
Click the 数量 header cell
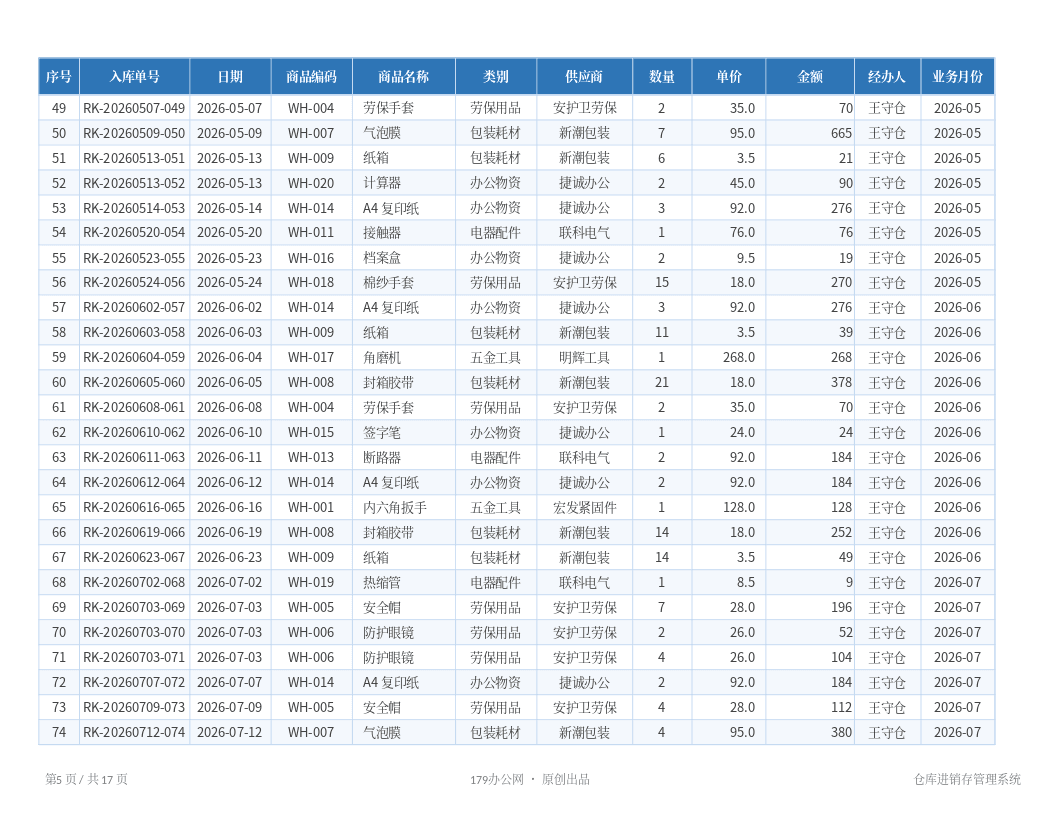click(662, 77)
